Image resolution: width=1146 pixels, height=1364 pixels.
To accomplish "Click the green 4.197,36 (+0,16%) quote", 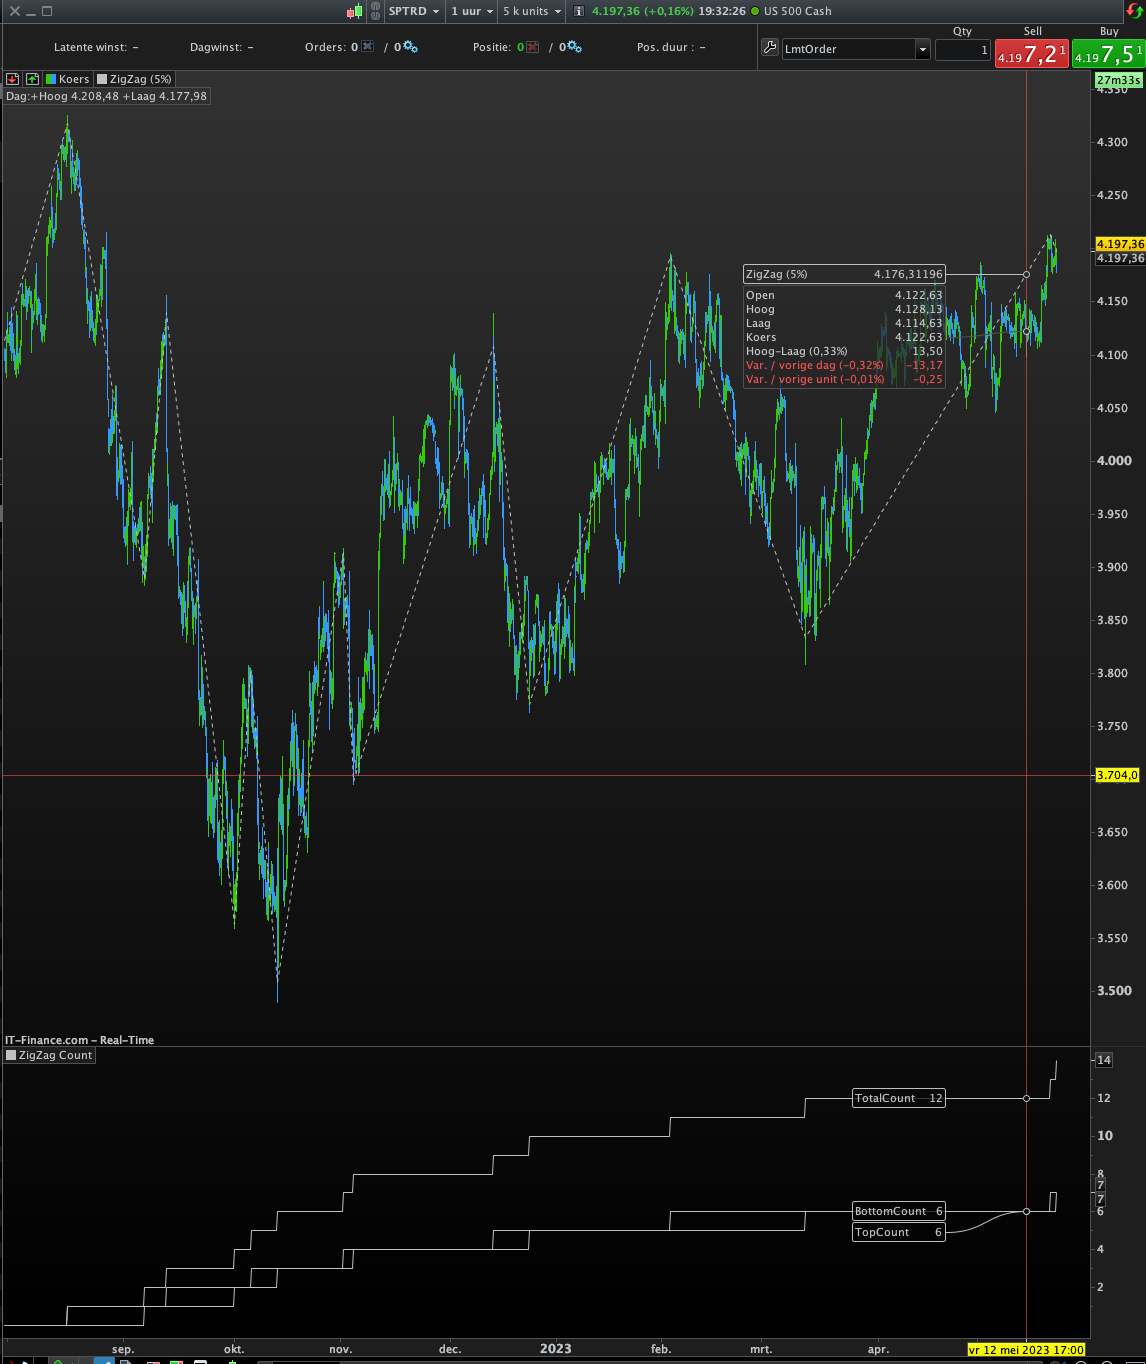I will (642, 11).
